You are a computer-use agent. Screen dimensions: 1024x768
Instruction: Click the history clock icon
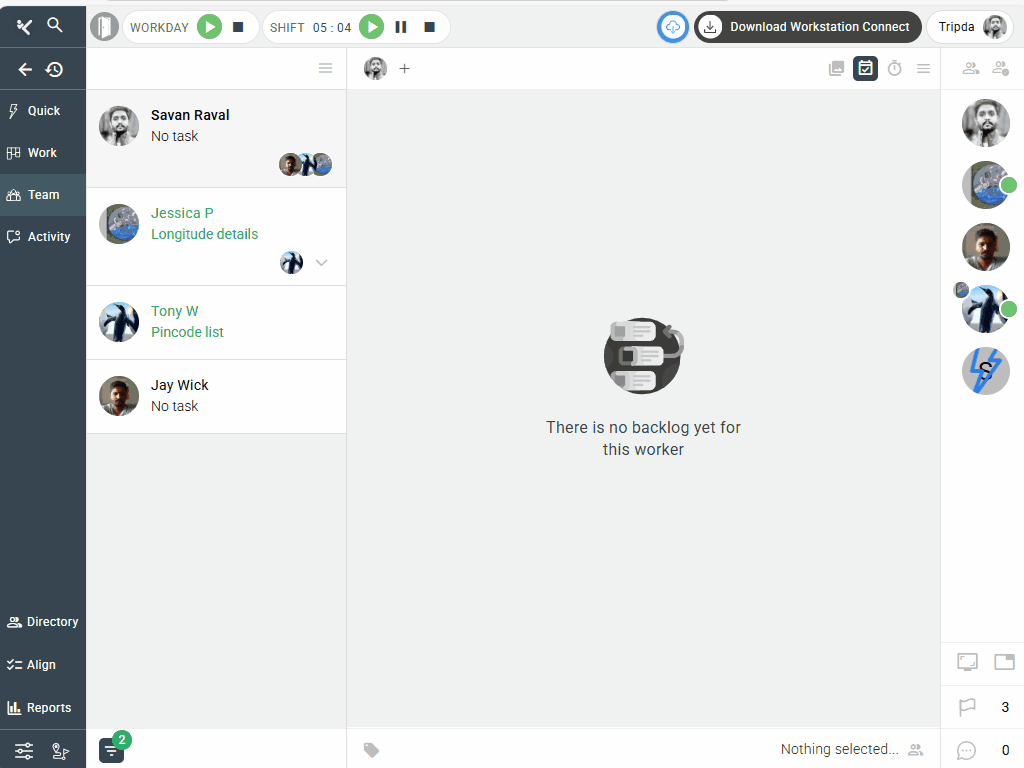coord(55,69)
